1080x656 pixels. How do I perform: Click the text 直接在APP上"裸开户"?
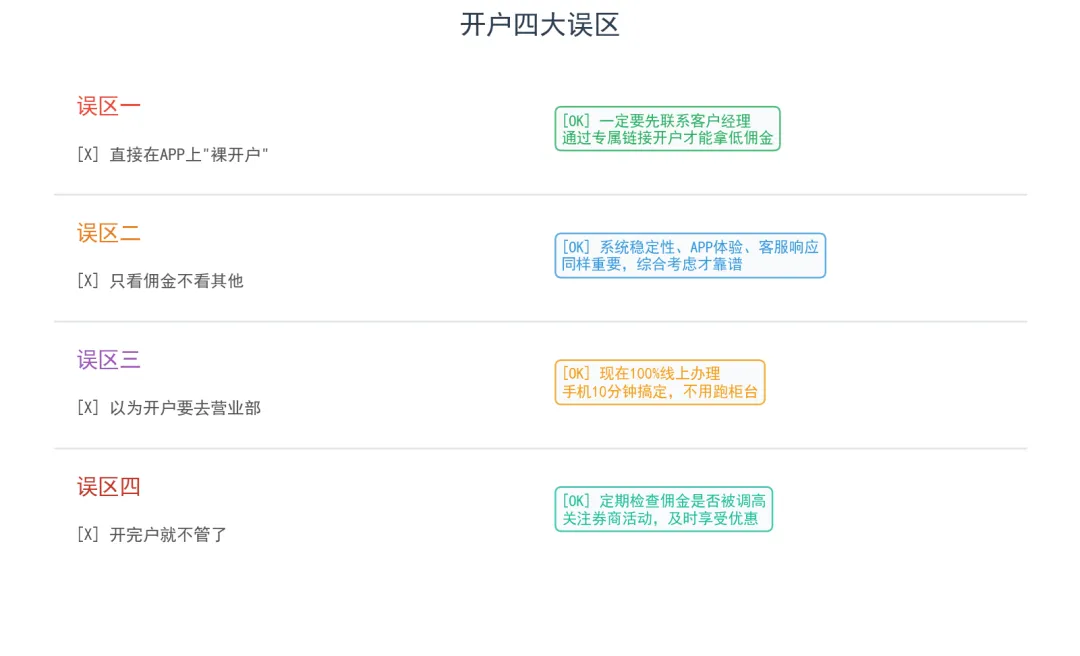coord(189,155)
